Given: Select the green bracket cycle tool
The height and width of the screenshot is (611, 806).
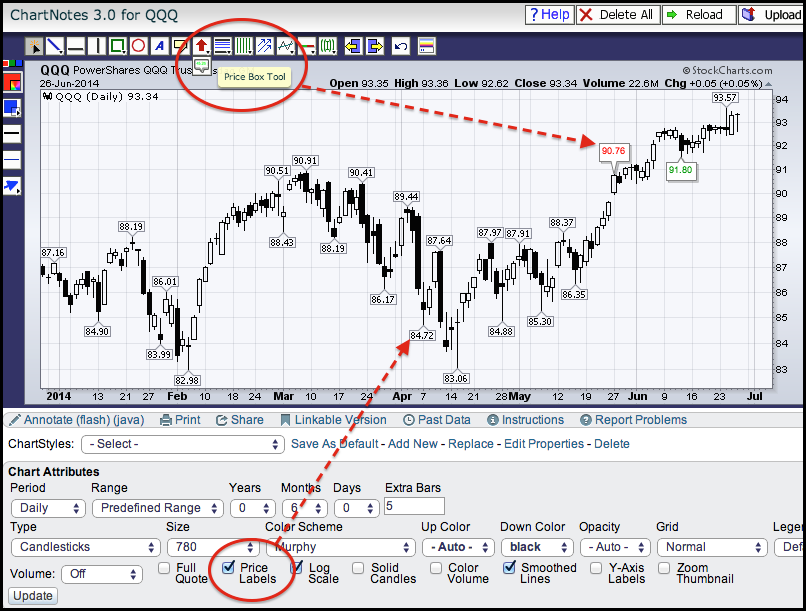Looking at the screenshot, I should [327, 46].
